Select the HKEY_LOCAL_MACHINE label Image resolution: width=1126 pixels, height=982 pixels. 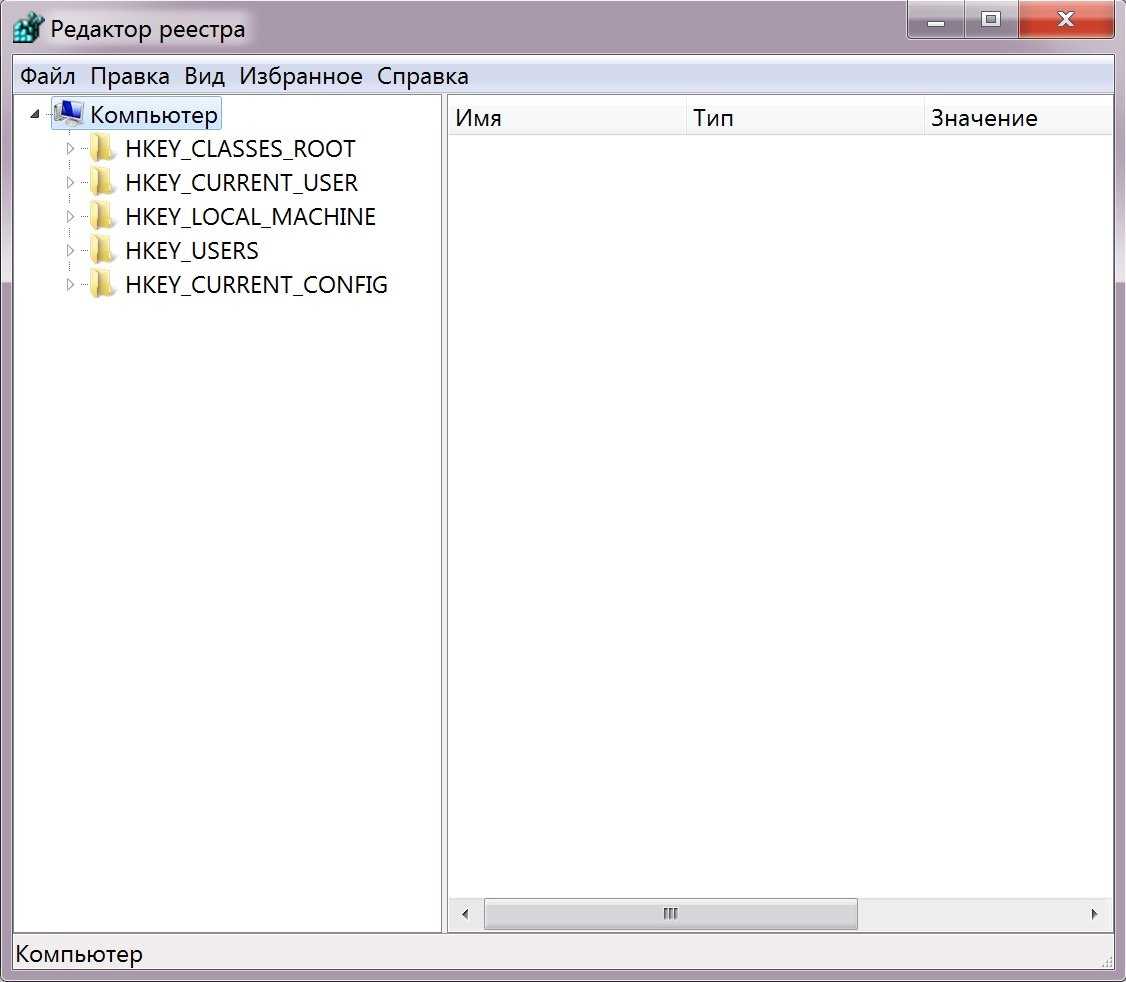(x=251, y=216)
